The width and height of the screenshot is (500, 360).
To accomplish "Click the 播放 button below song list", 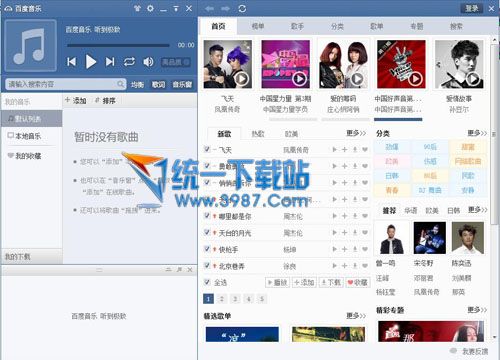I will (x=277, y=282).
